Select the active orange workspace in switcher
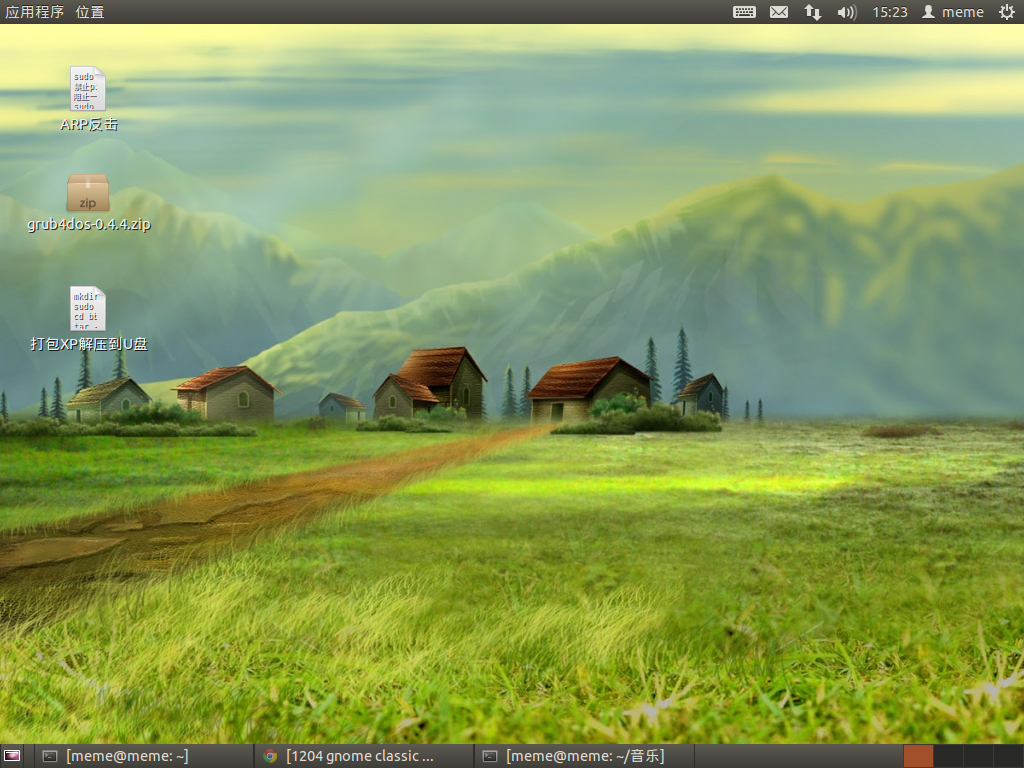Viewport: 1024px width, 768px height. coord(918,756)
